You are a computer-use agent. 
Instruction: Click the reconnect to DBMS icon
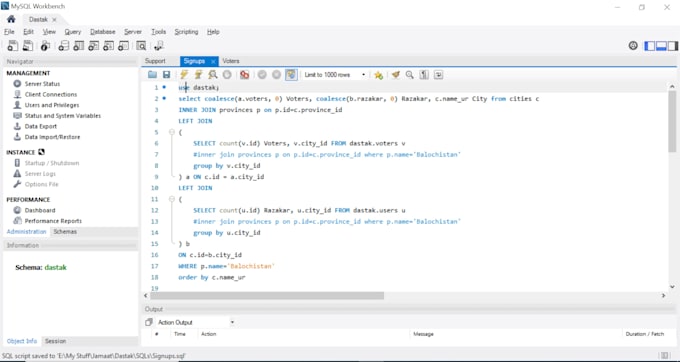(x=158, y=46)
